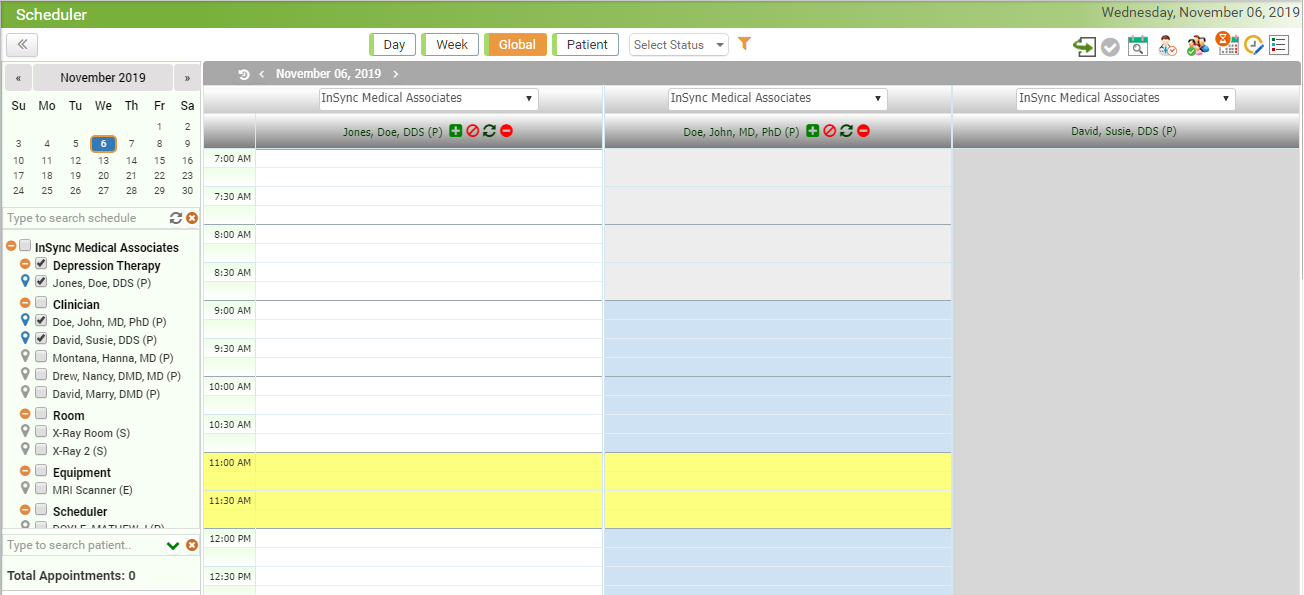
Task: Select November 15 in the mini calendar
Action: point(159,160)
